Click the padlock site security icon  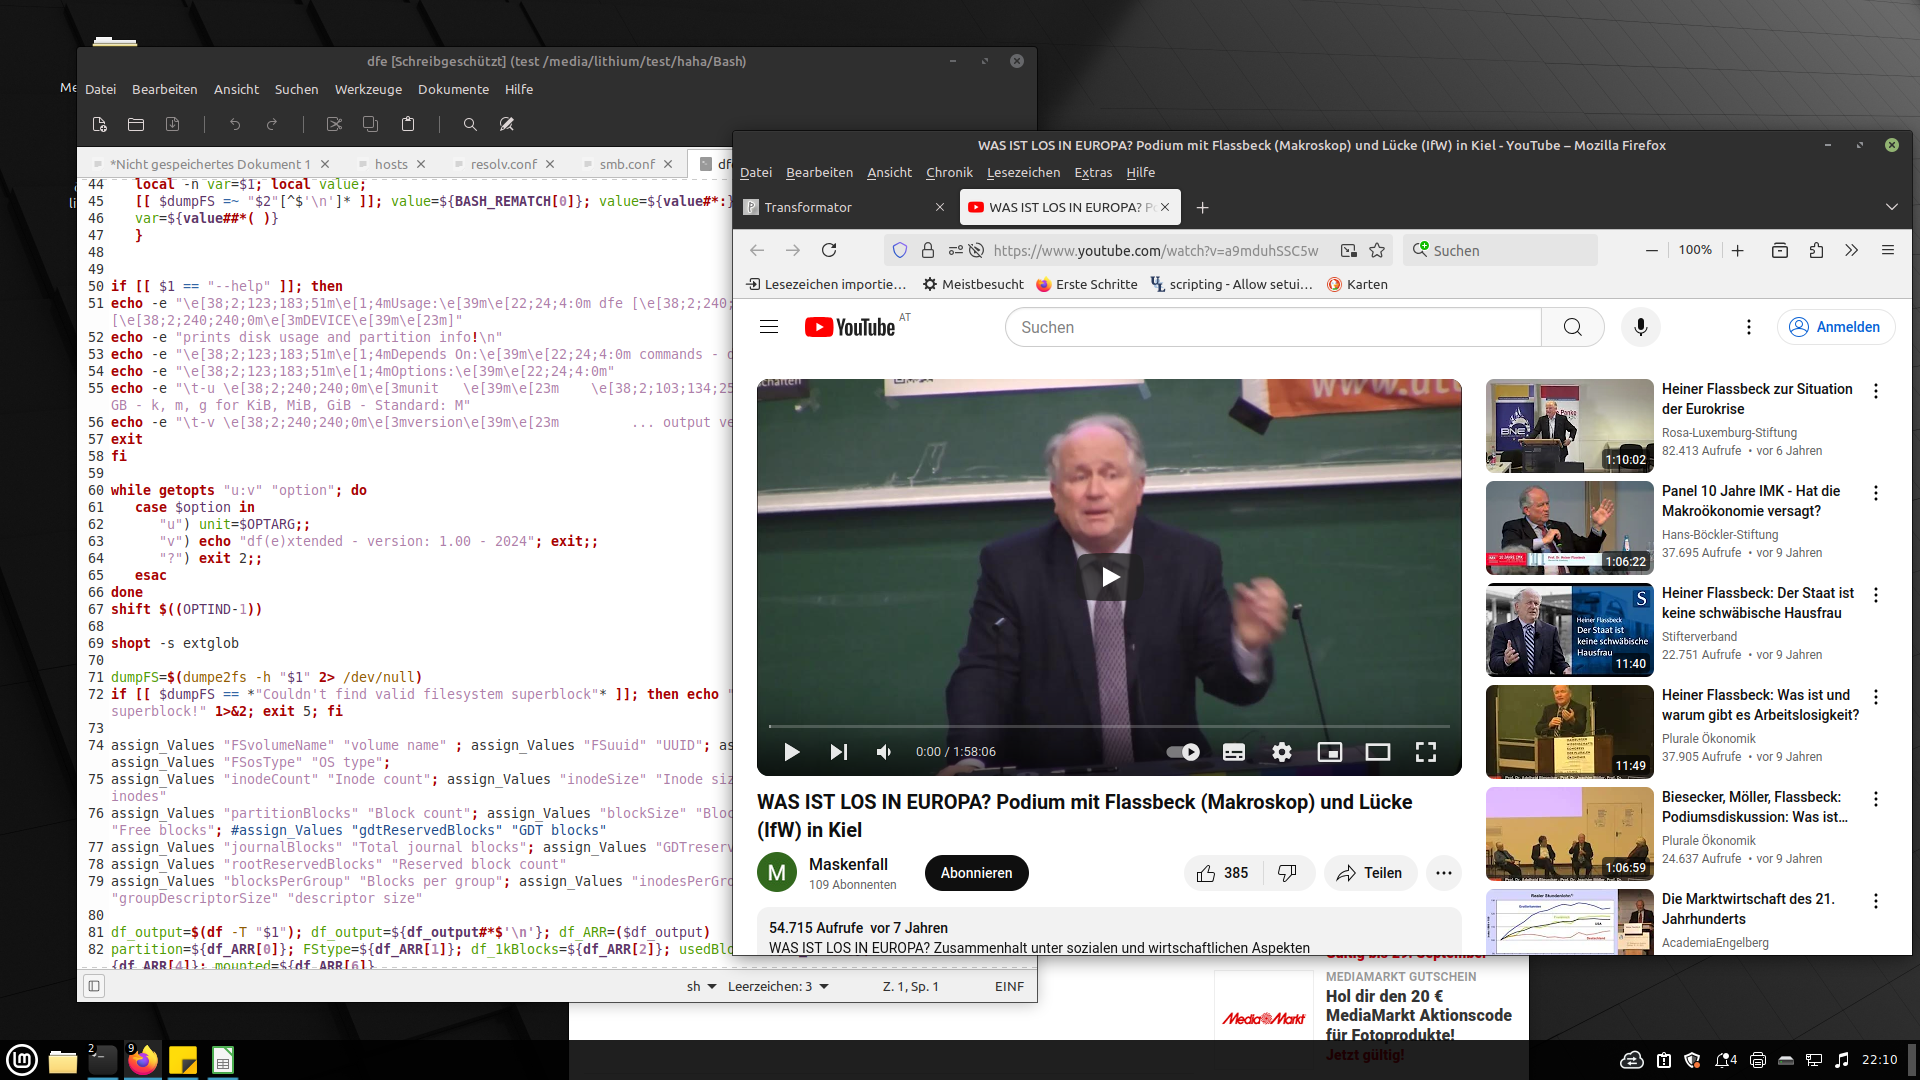(x=928, y=251)
